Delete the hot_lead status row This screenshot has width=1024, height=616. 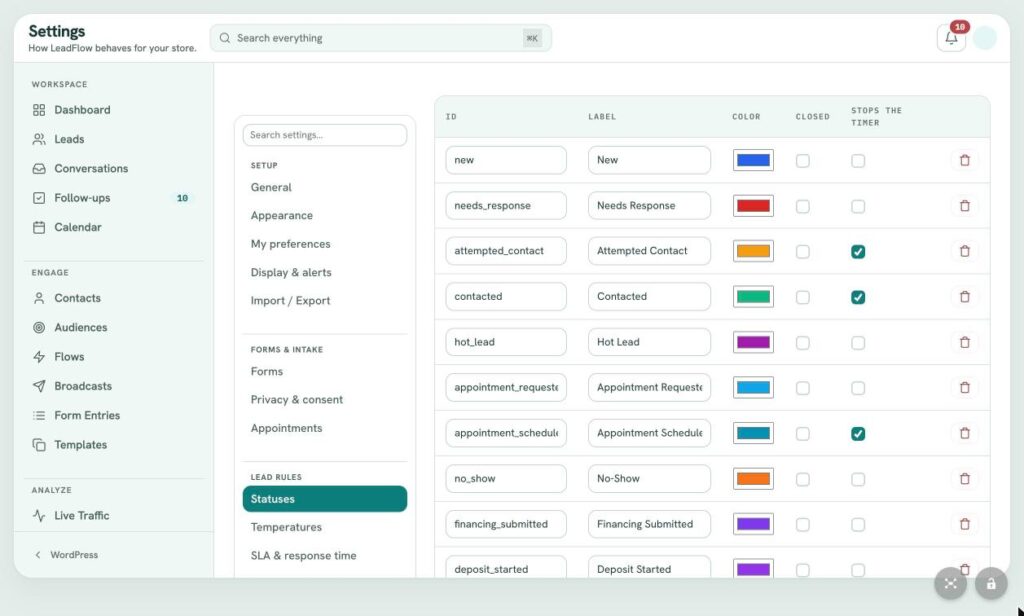pyautogui.click(x=965, y=342)
